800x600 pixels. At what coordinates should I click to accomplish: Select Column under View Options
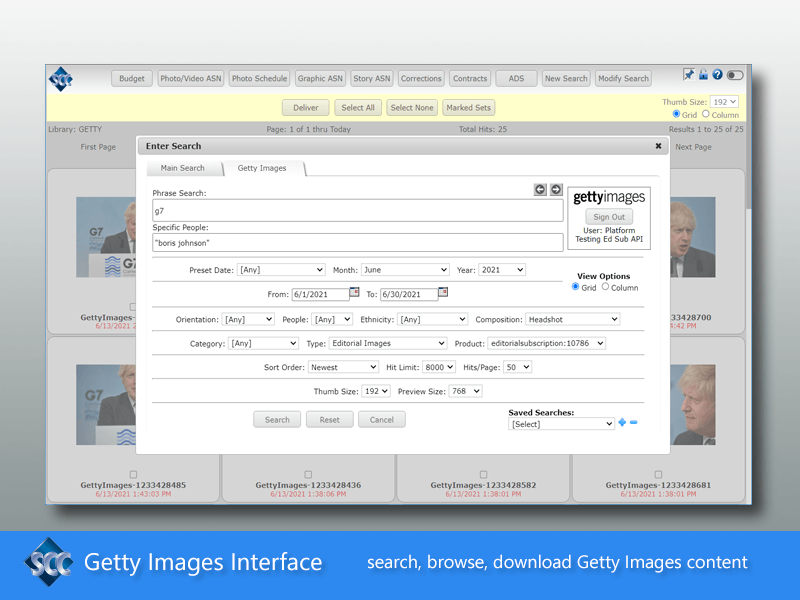coord(605,287)
